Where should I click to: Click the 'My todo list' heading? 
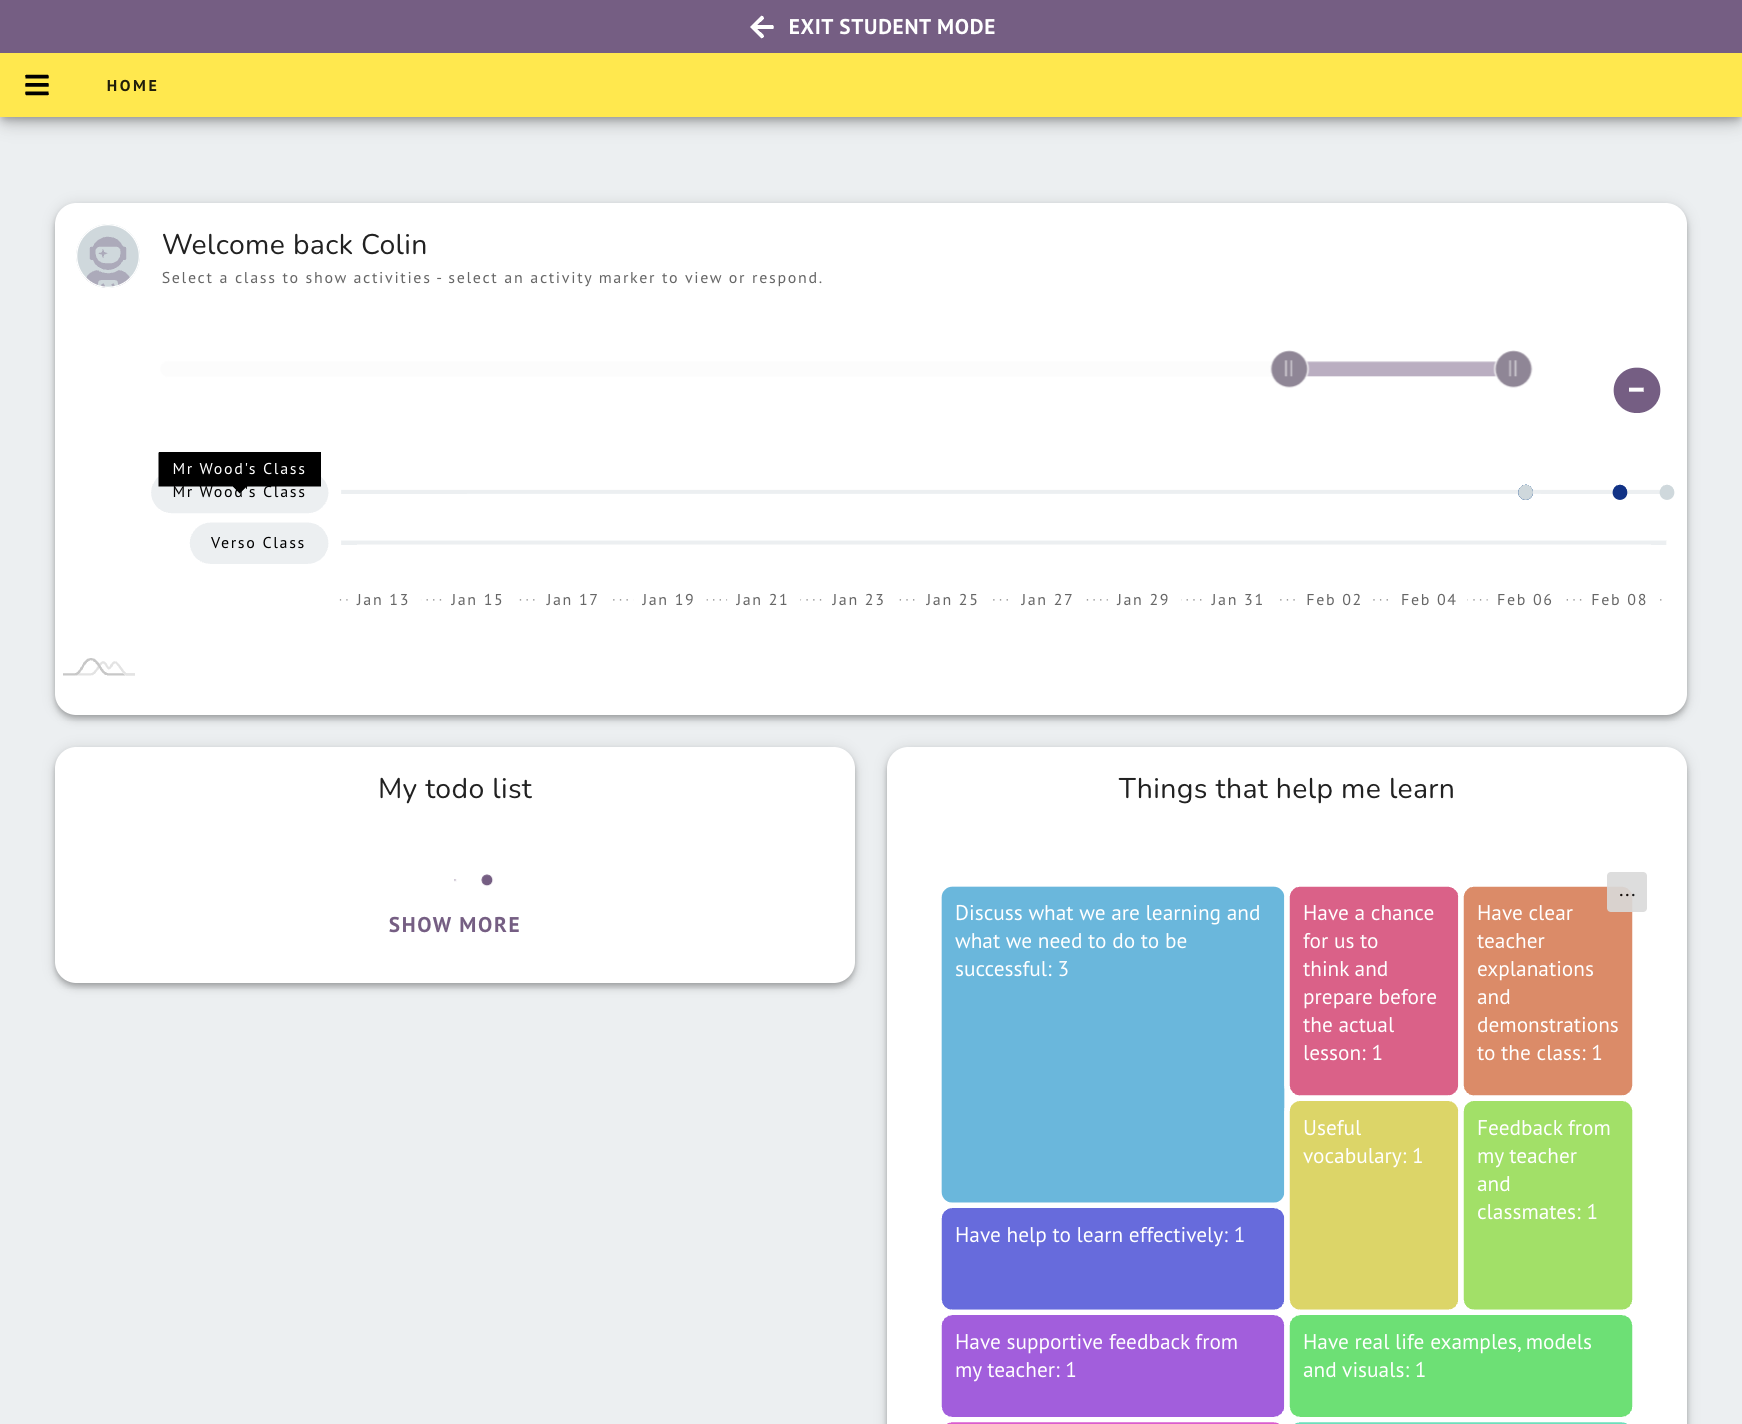click(455, 789)
